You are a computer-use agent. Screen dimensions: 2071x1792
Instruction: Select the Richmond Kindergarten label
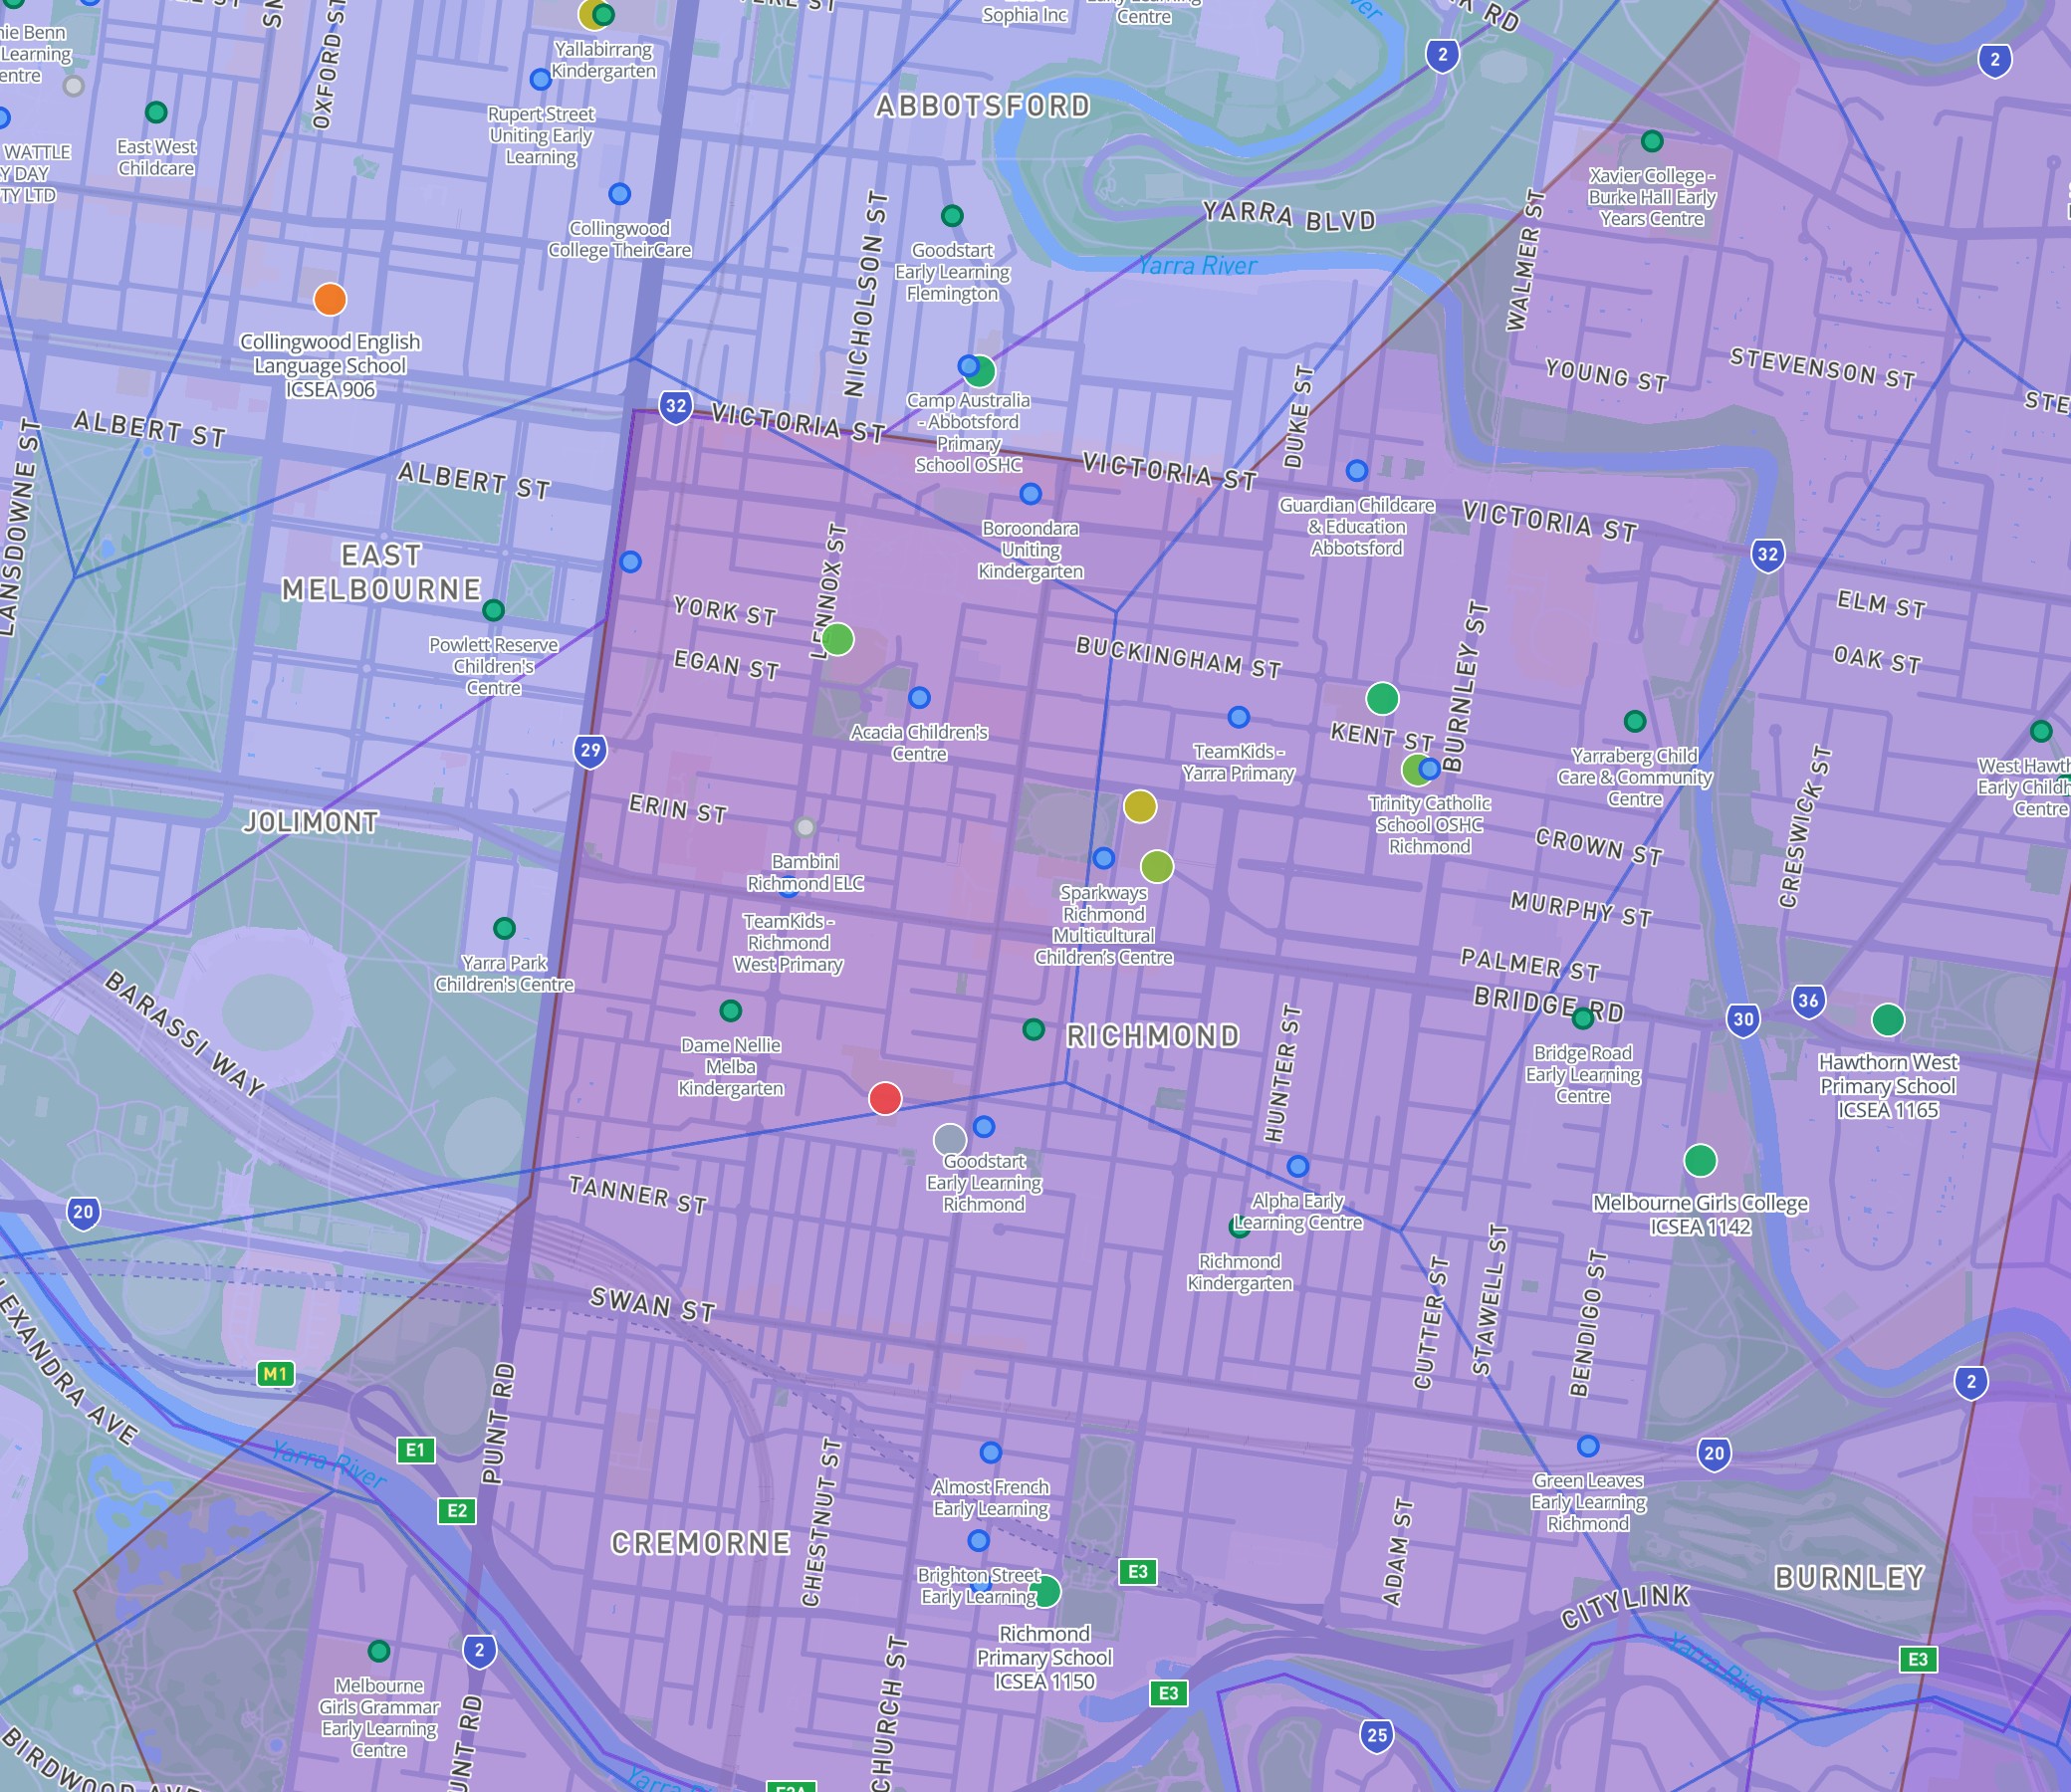coord(1240,1272)
